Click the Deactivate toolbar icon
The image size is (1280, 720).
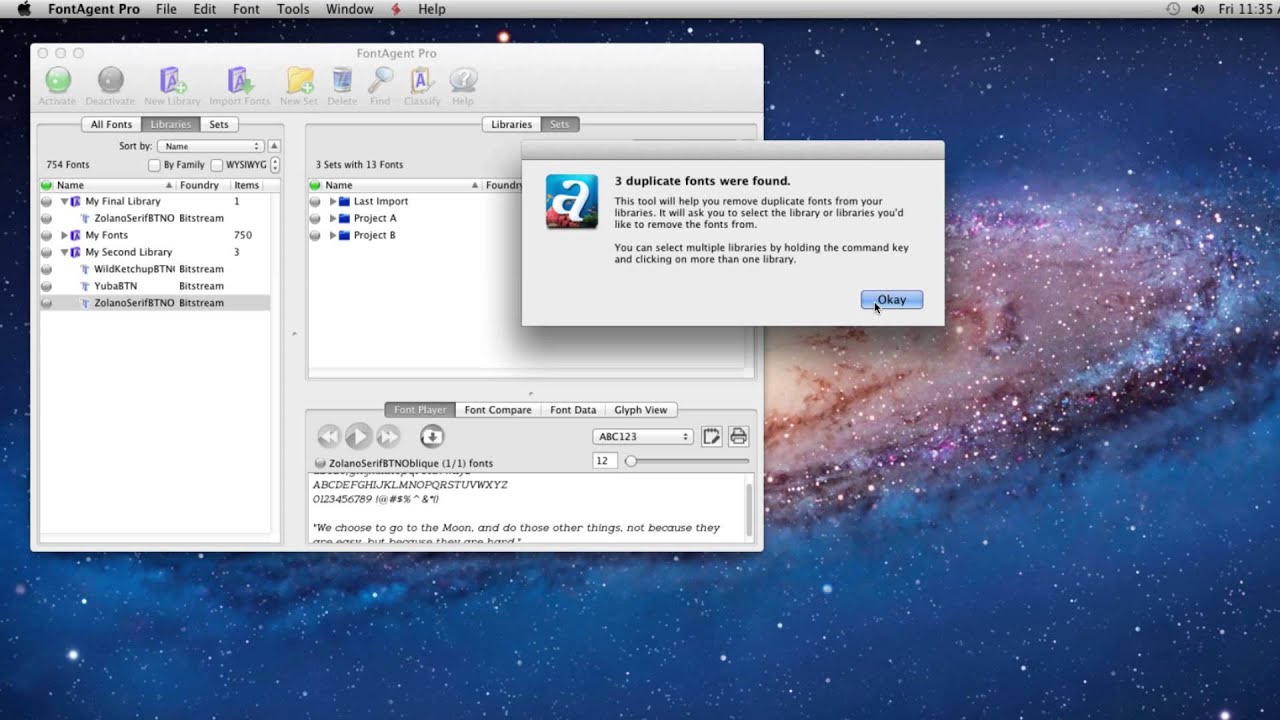(110, 80)
